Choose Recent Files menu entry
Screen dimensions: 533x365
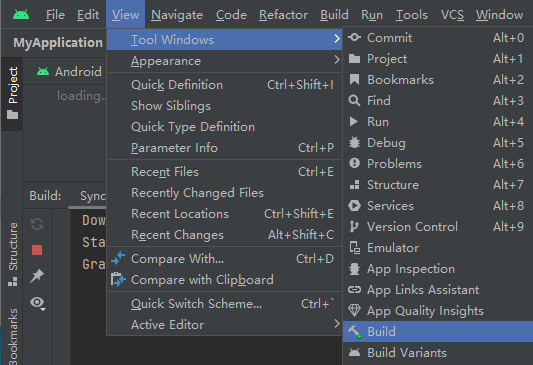coord(224,172)
